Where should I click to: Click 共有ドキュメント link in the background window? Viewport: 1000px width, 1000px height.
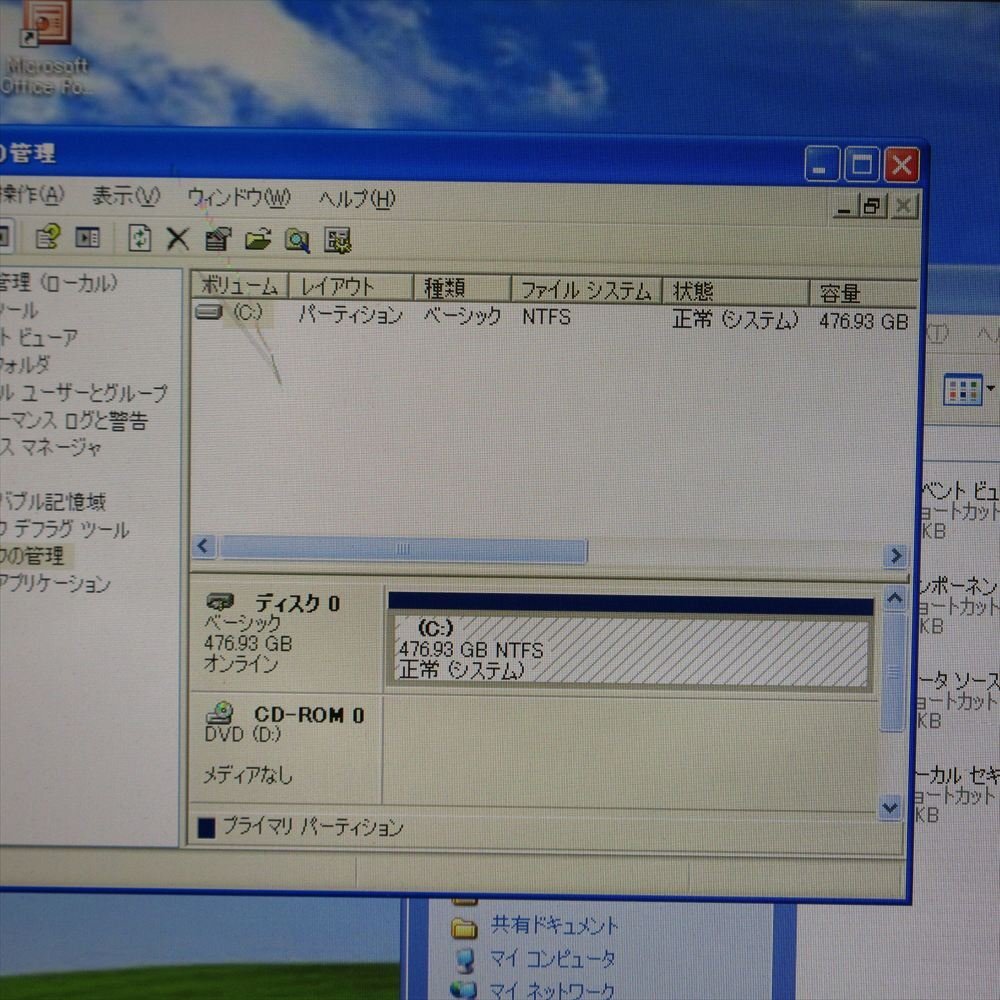tap(554, 925)
